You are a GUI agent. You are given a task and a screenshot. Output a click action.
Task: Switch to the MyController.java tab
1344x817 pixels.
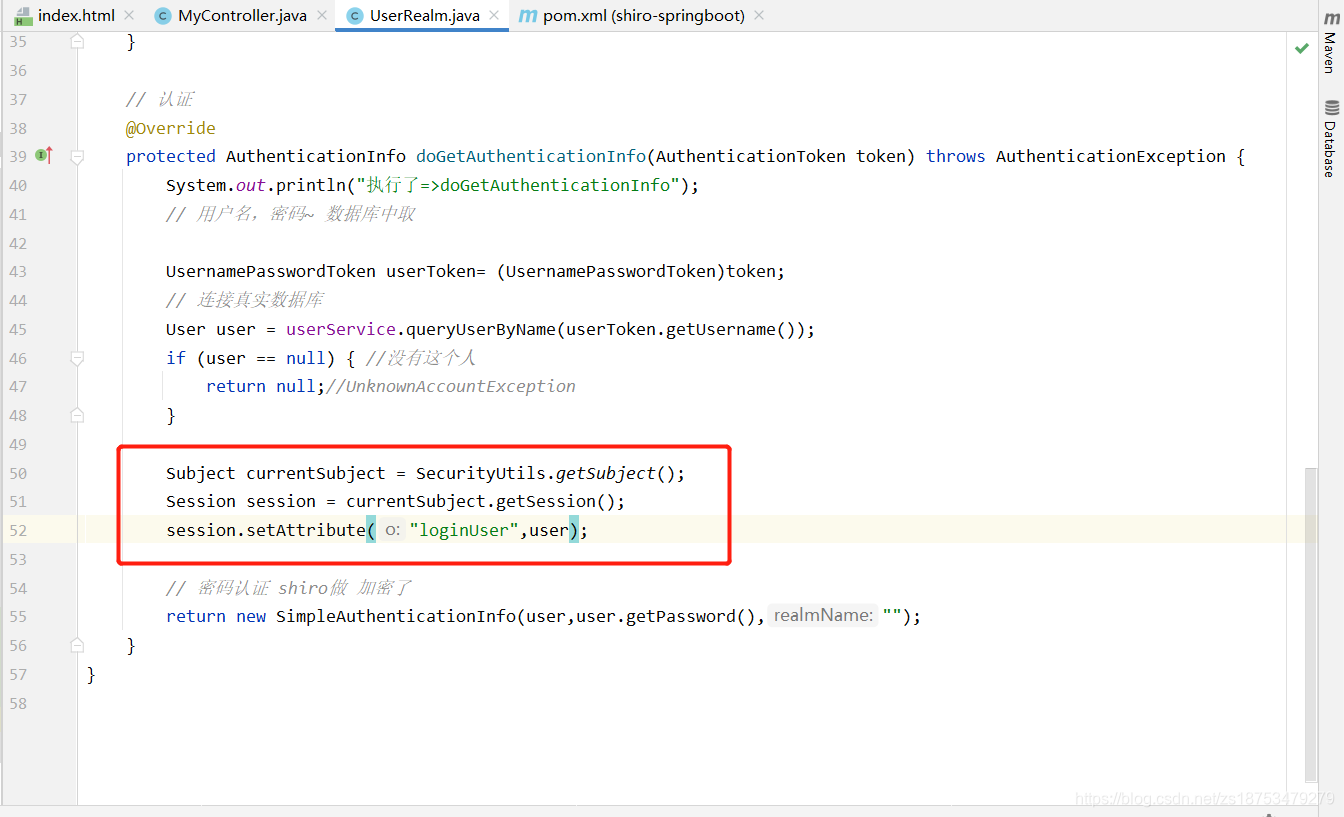point(242,16)
